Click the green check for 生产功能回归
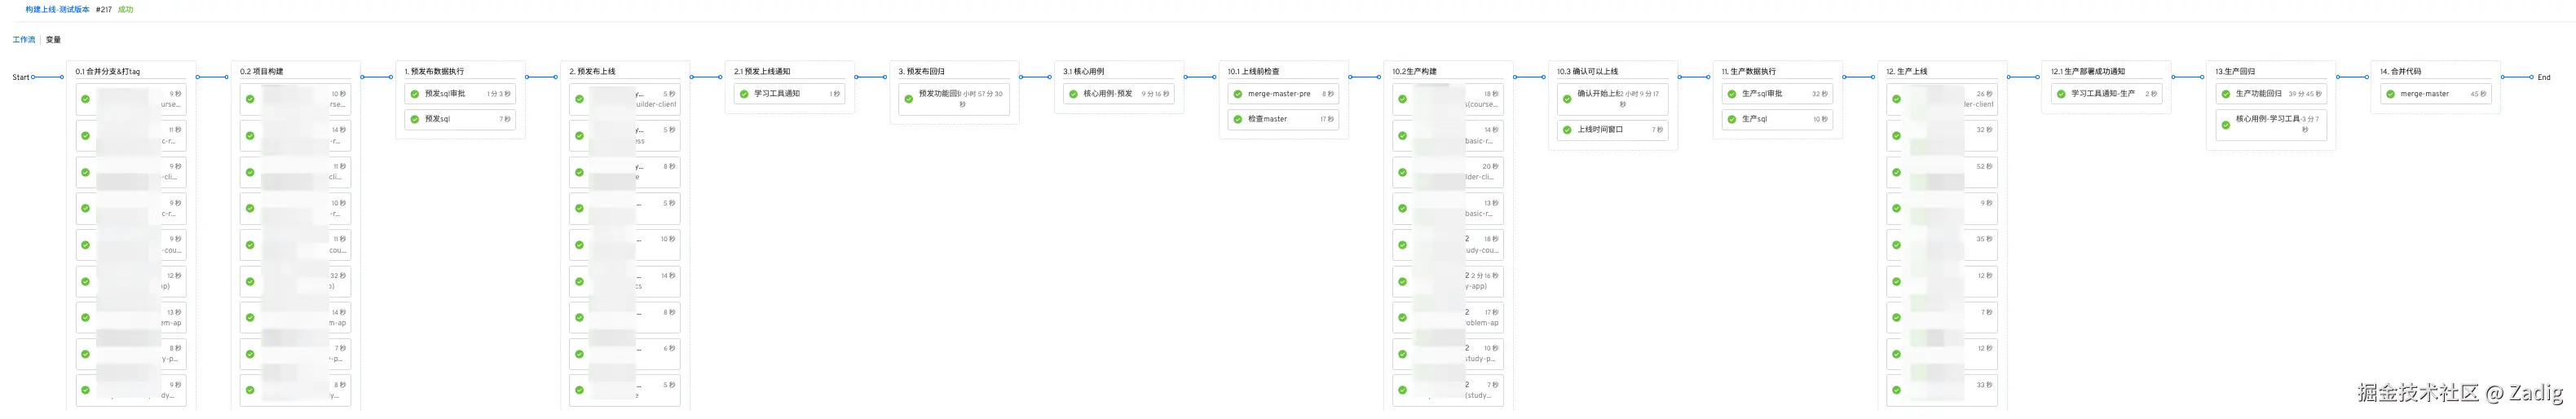Image resolution: width=2576 pixels, height=419 pixels. tap(2226, 94)
